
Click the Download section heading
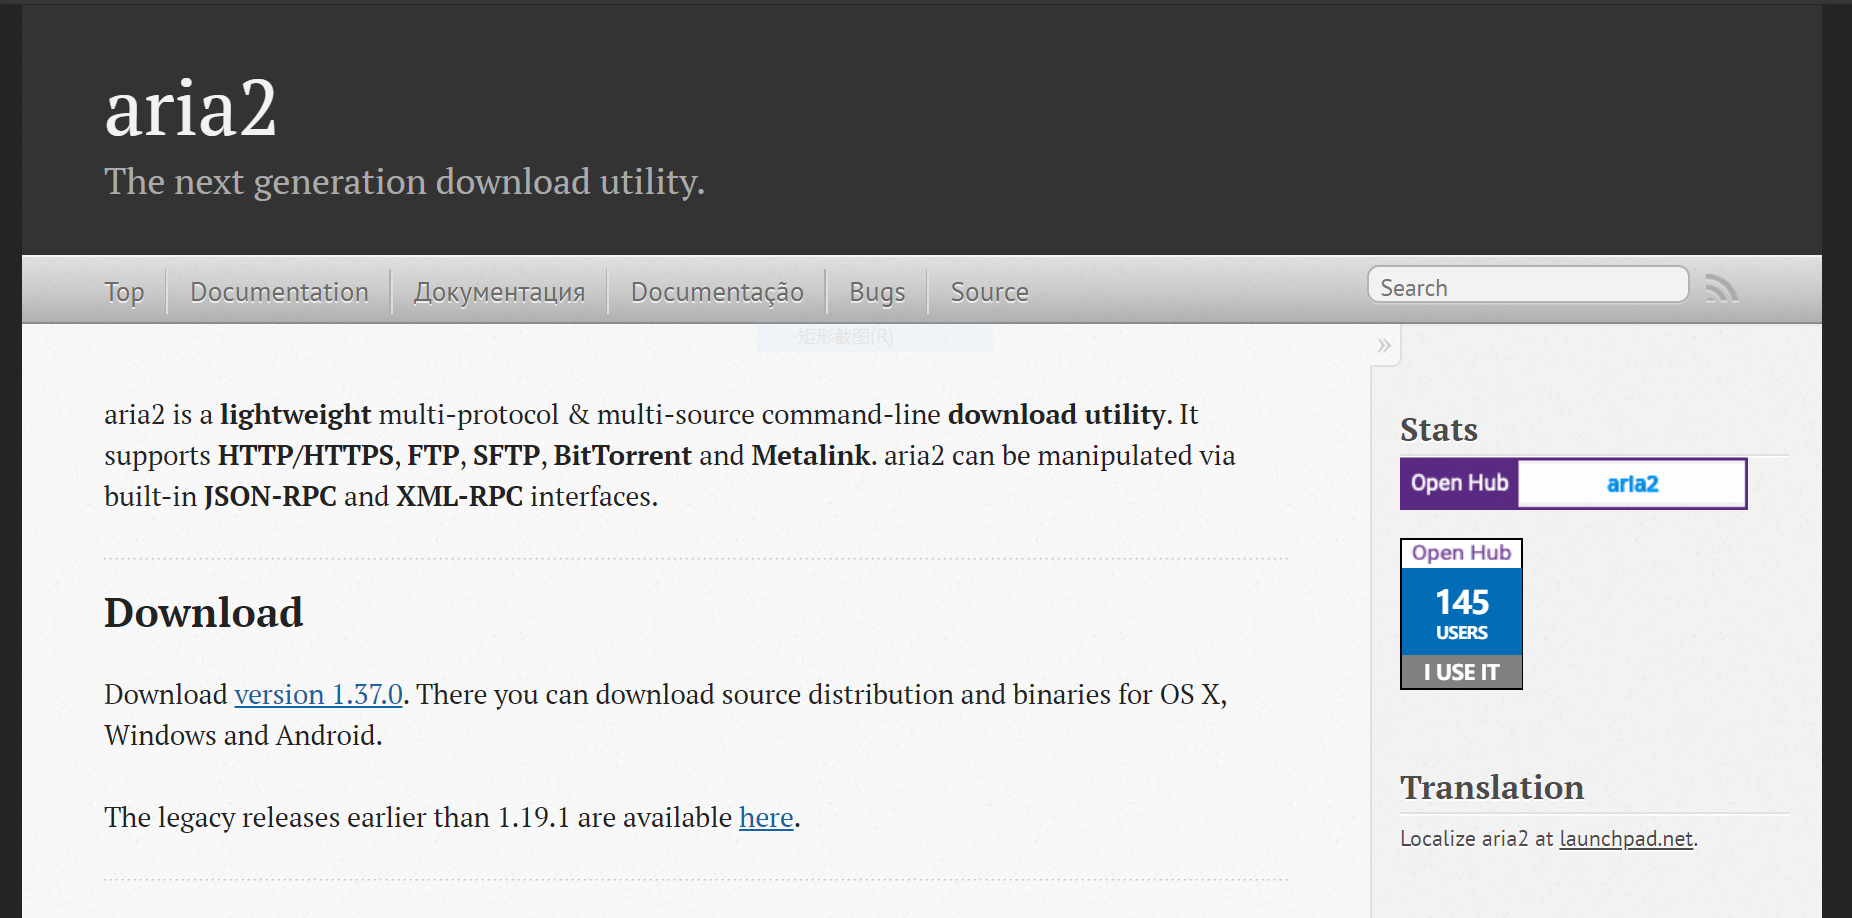204,612
